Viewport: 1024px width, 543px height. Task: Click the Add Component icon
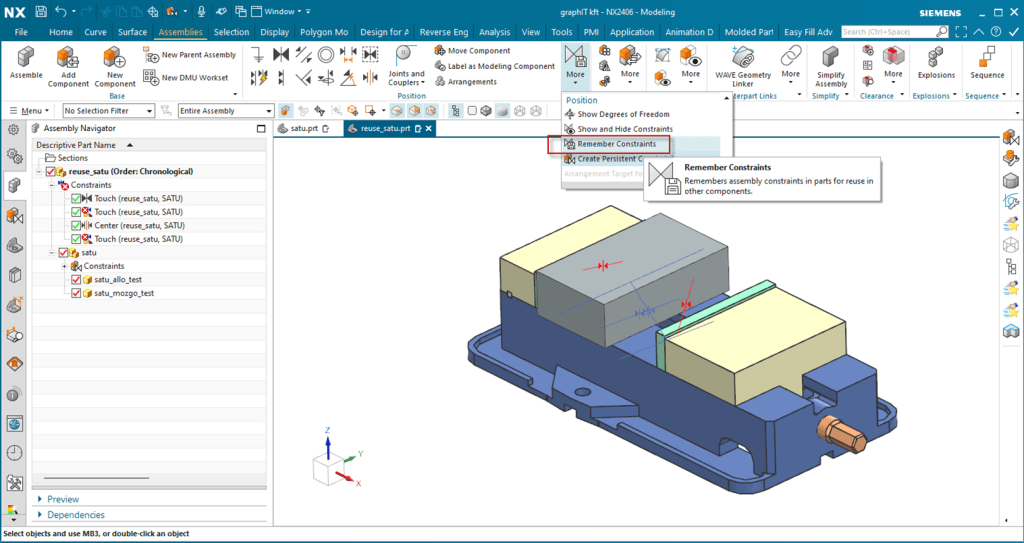pos(68,56)
